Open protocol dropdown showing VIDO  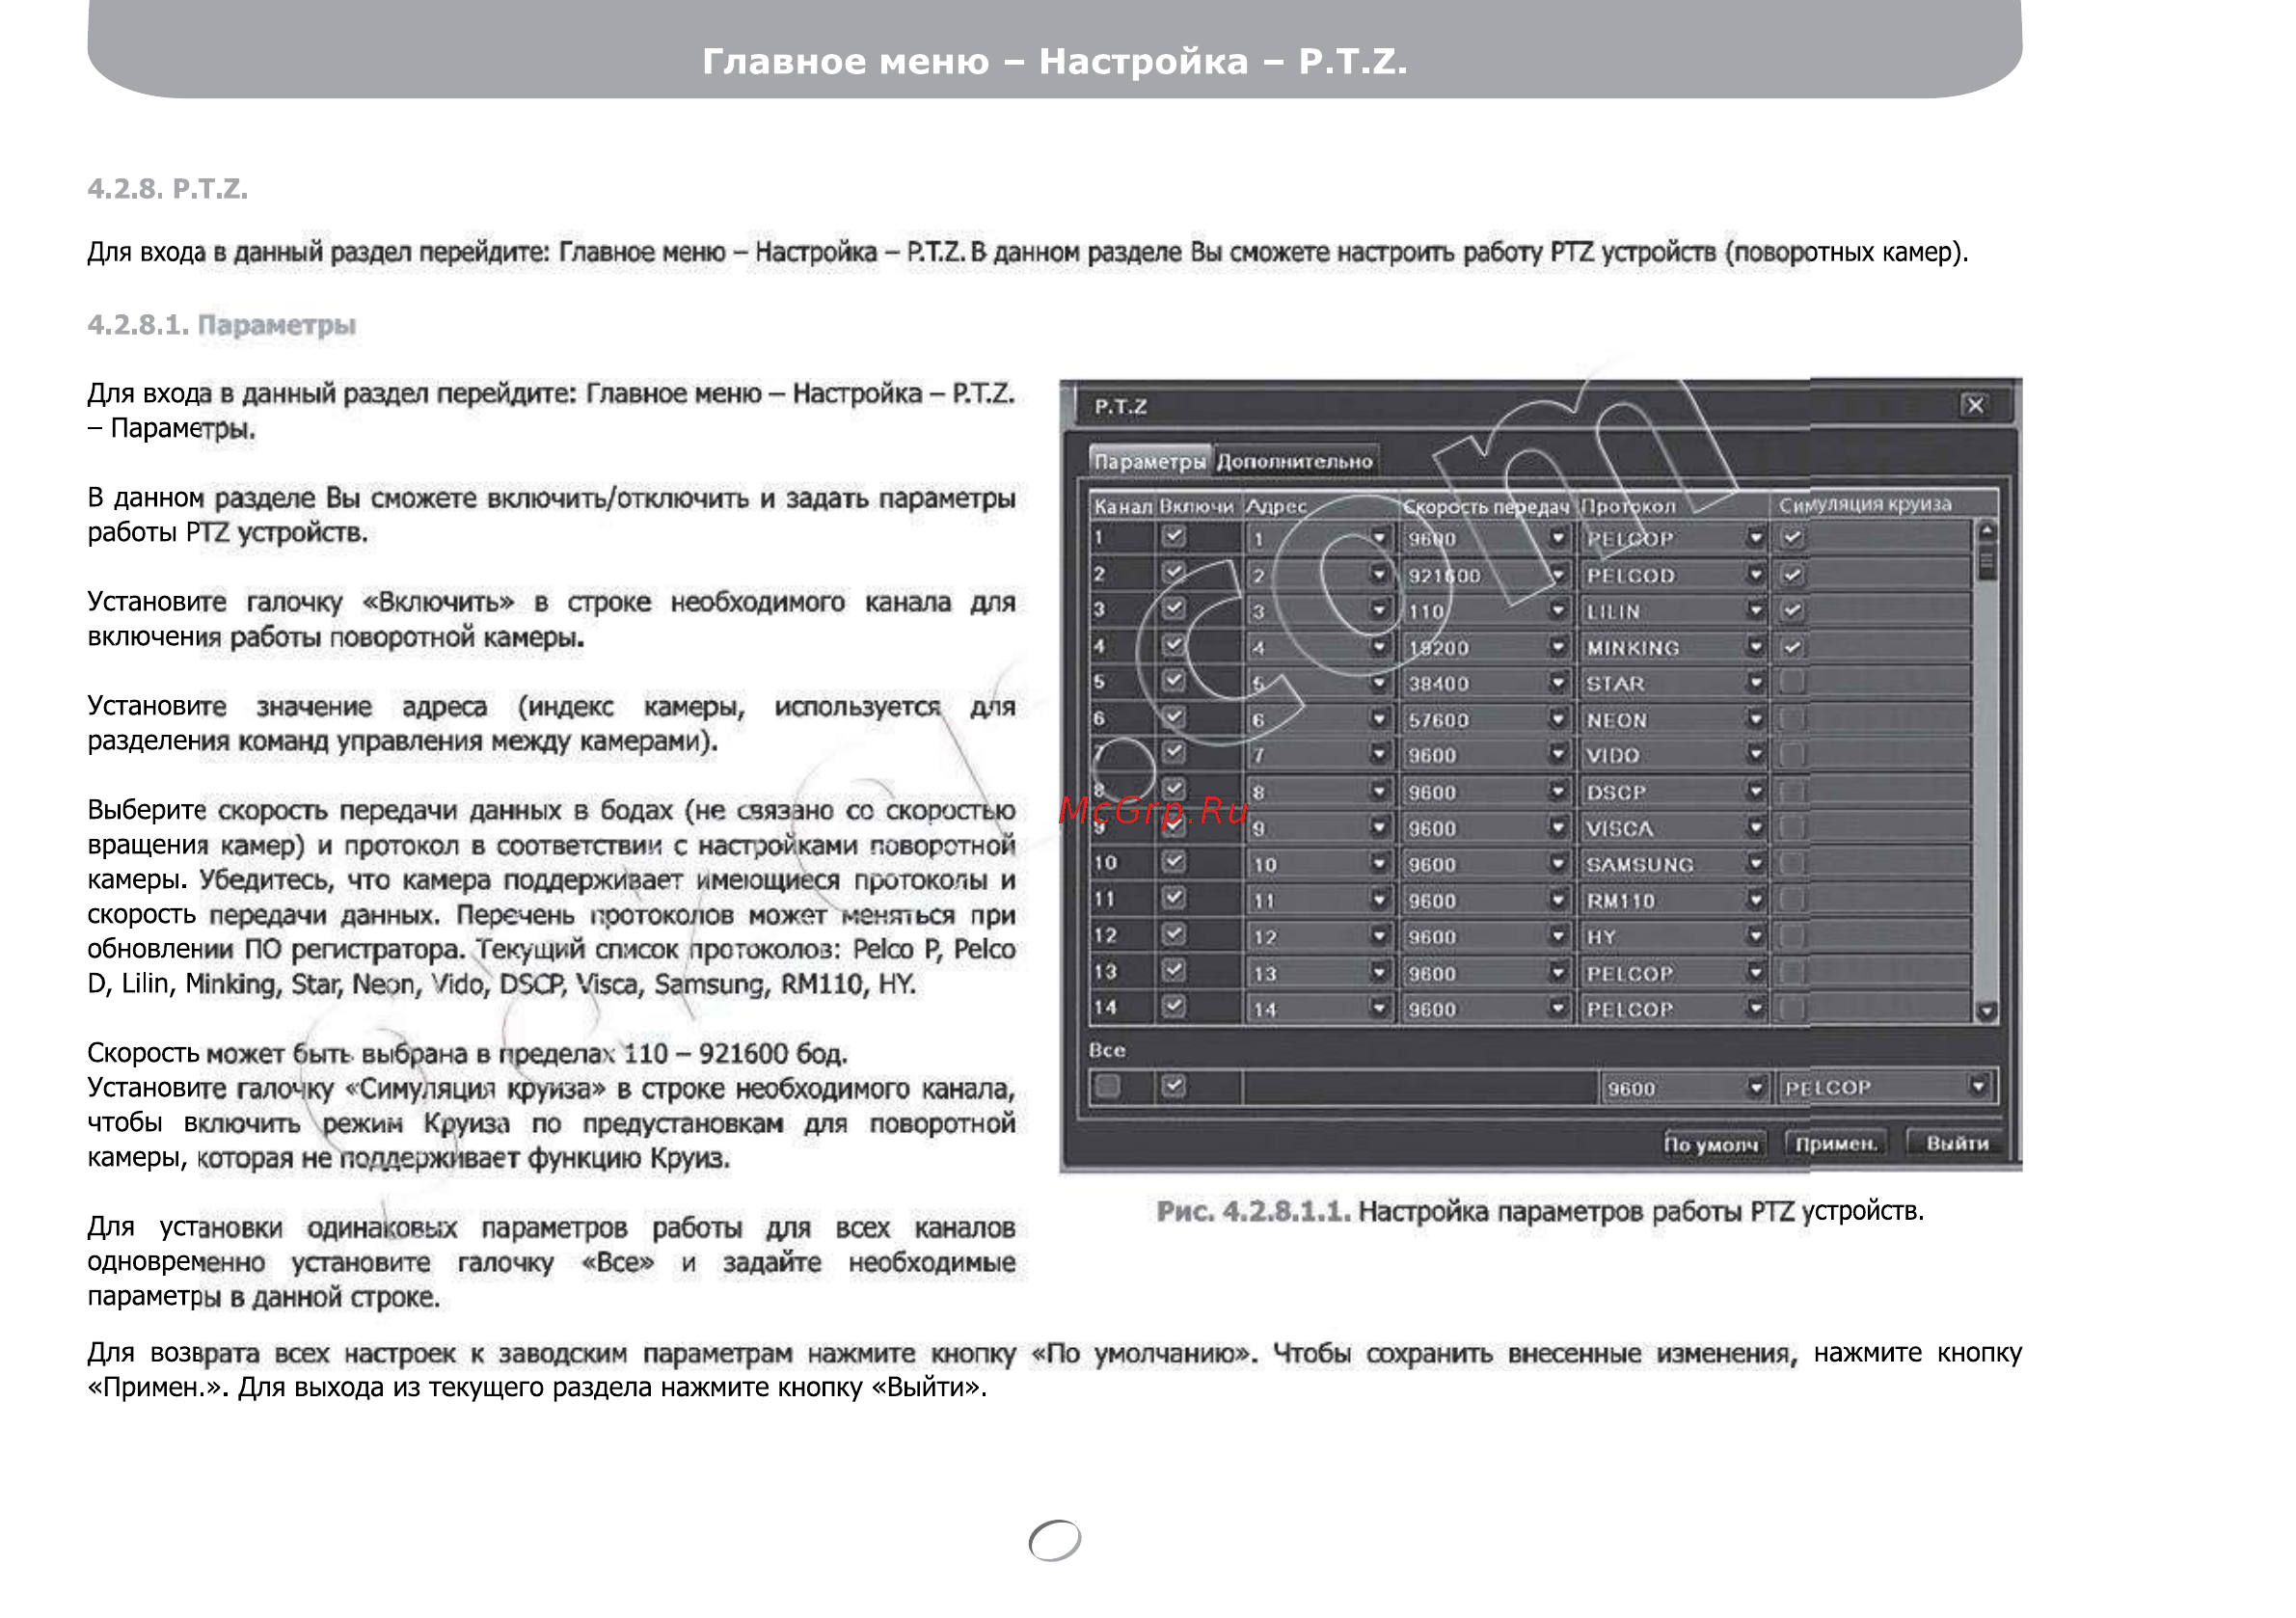tap(1756, 755)
